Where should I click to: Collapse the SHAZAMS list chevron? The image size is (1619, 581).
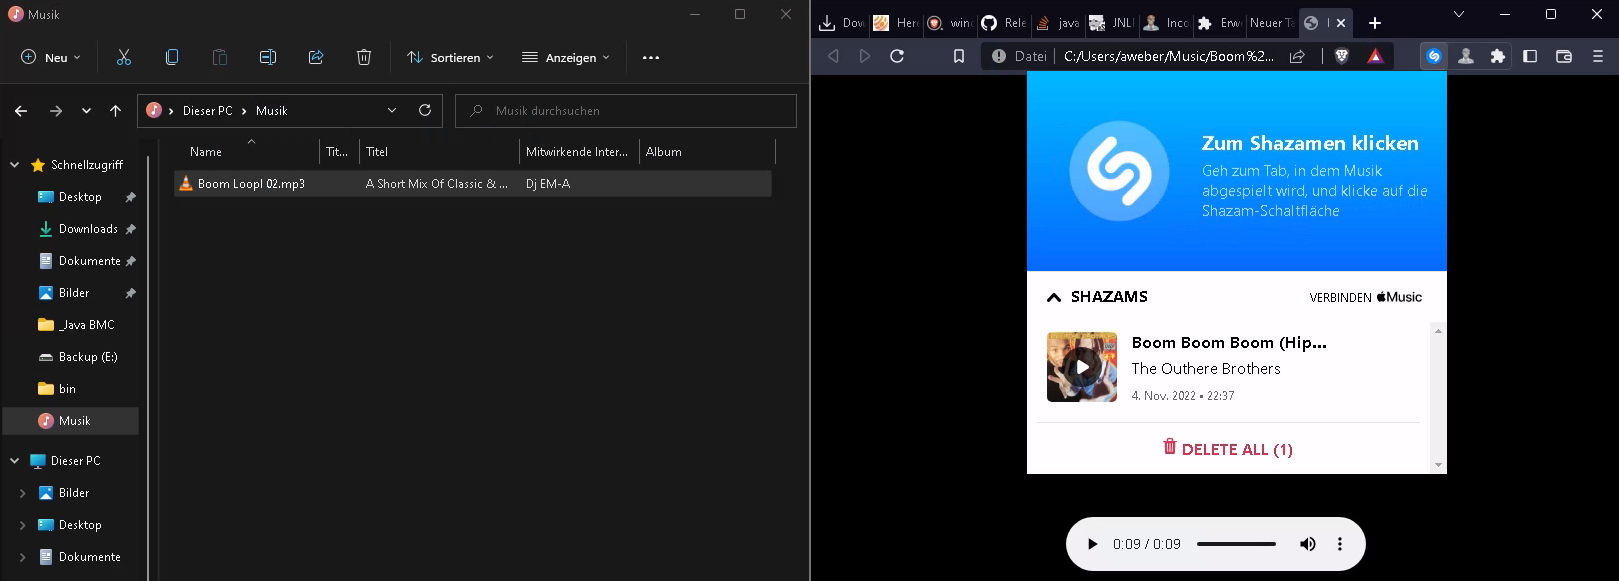[x=1054, y=297]
